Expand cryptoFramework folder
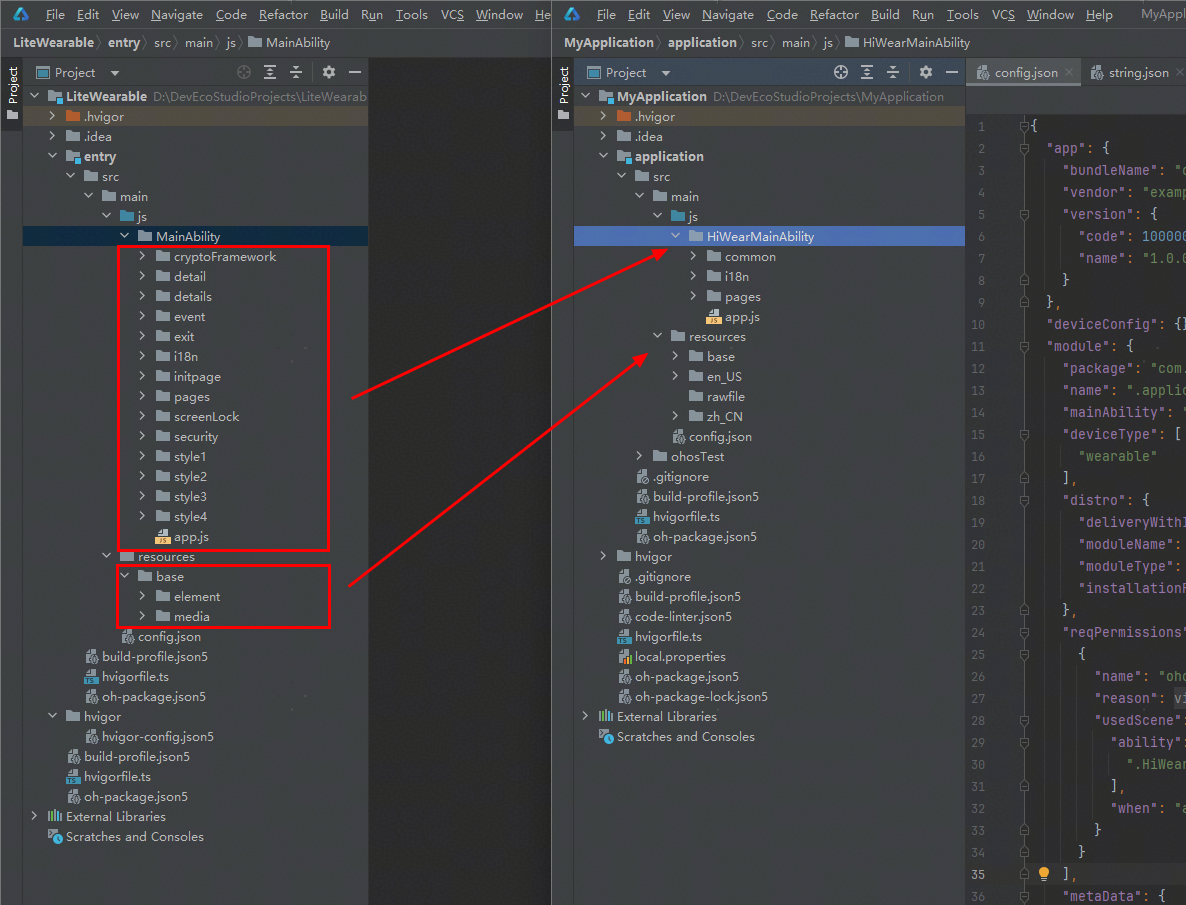The height and width of the screenshot is (905, 1186). pyautogui.click(x=142, y=257)
